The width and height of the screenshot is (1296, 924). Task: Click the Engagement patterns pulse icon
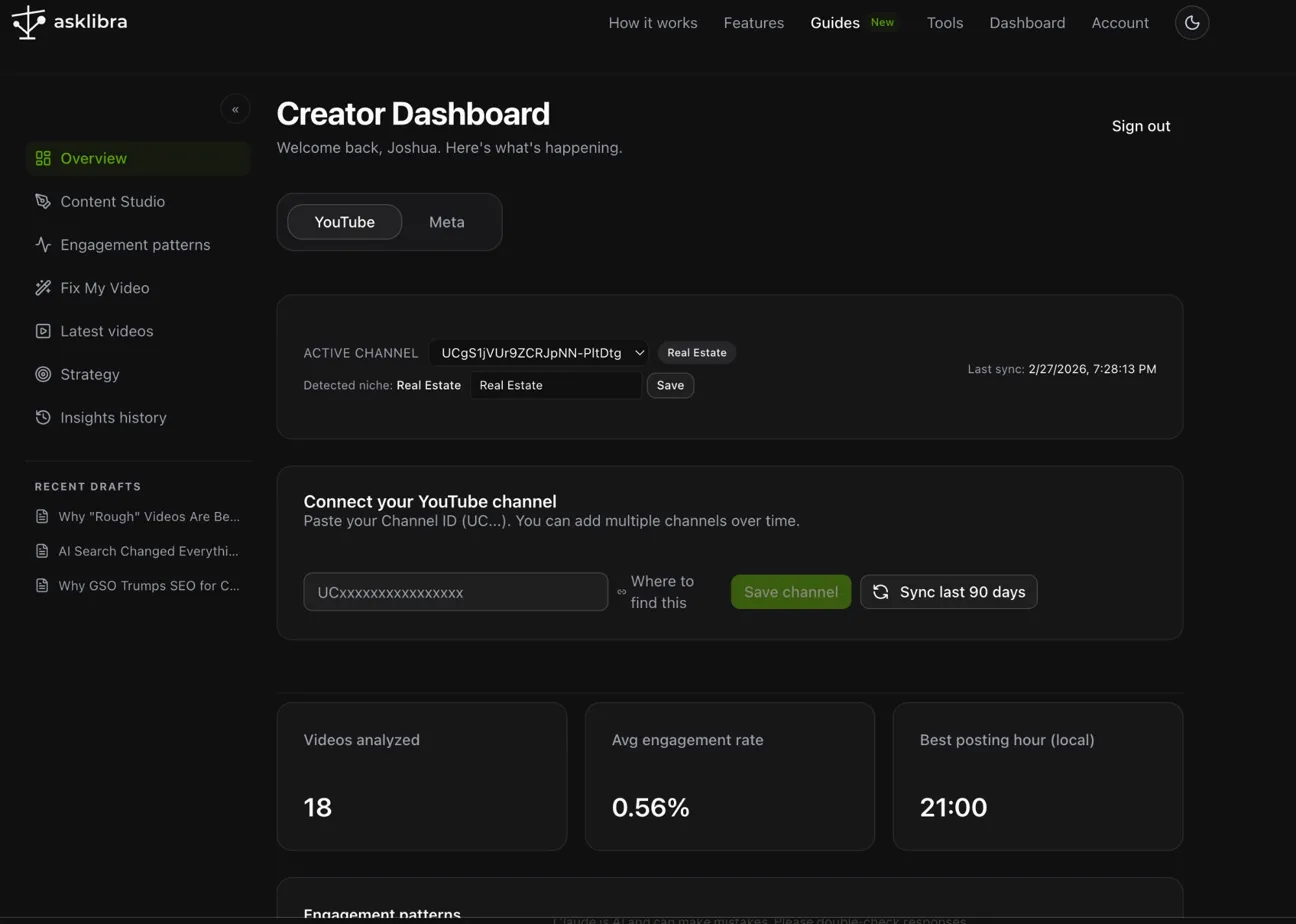(x=43, y=244)
